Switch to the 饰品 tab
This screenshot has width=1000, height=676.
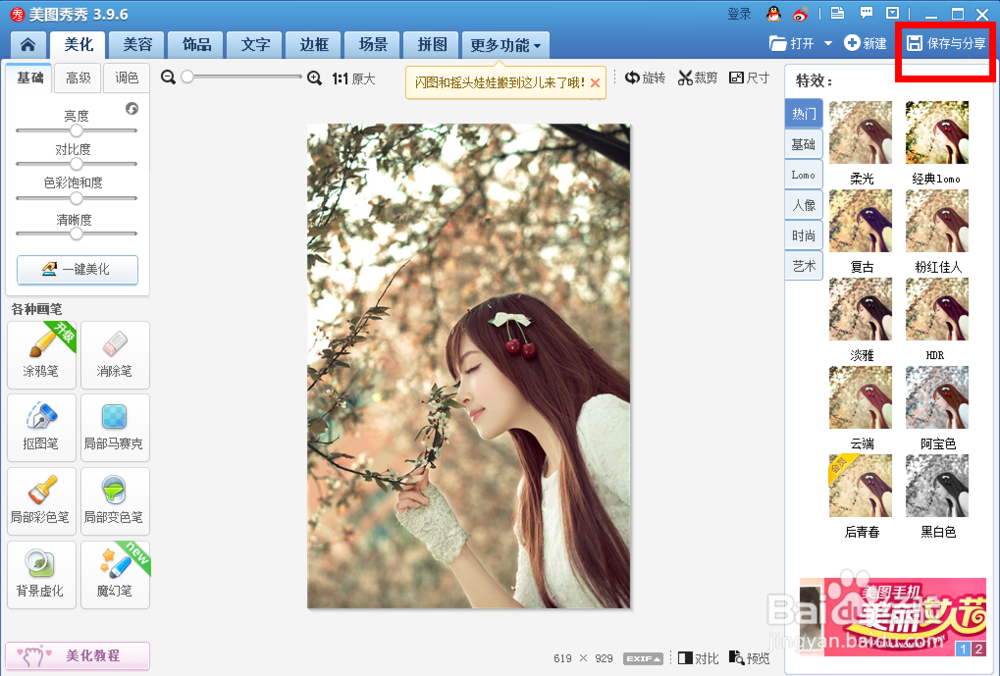tap(196, 45)
